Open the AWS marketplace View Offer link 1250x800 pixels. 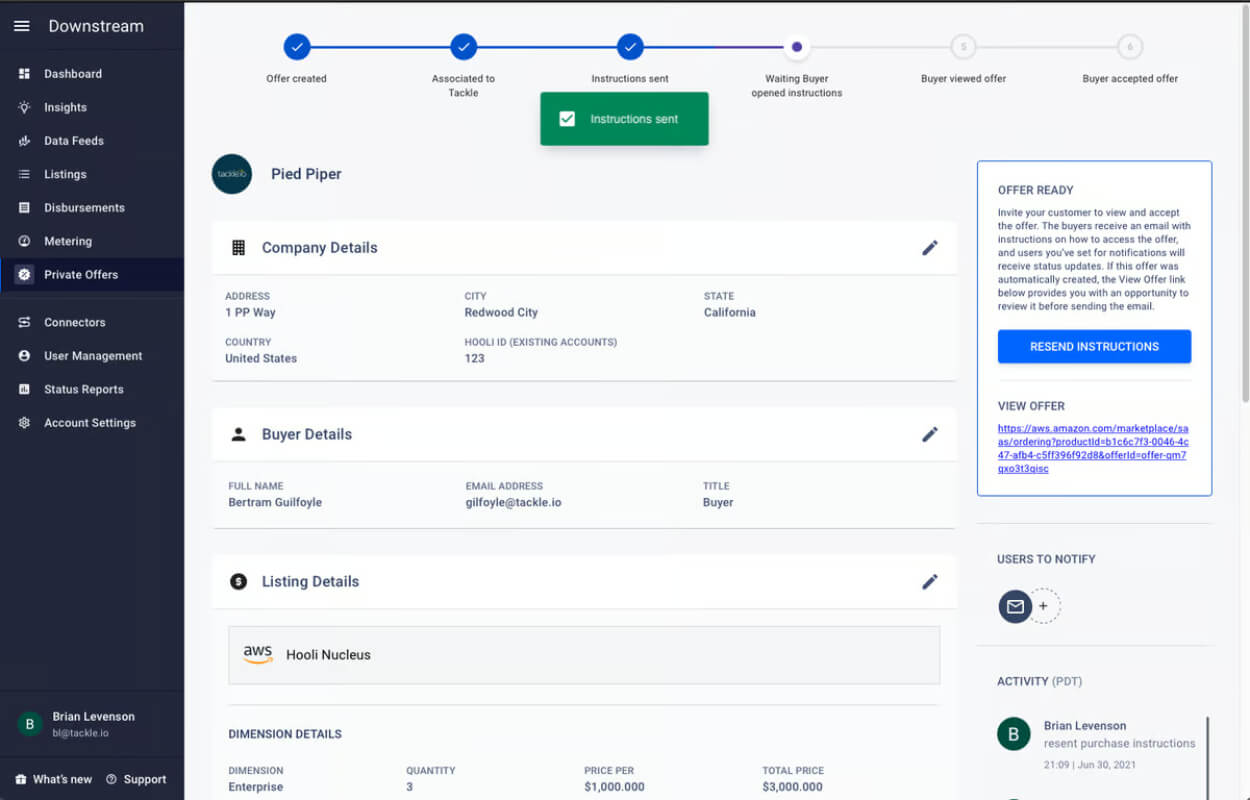pyautogui.click(x=1093, y=448)
